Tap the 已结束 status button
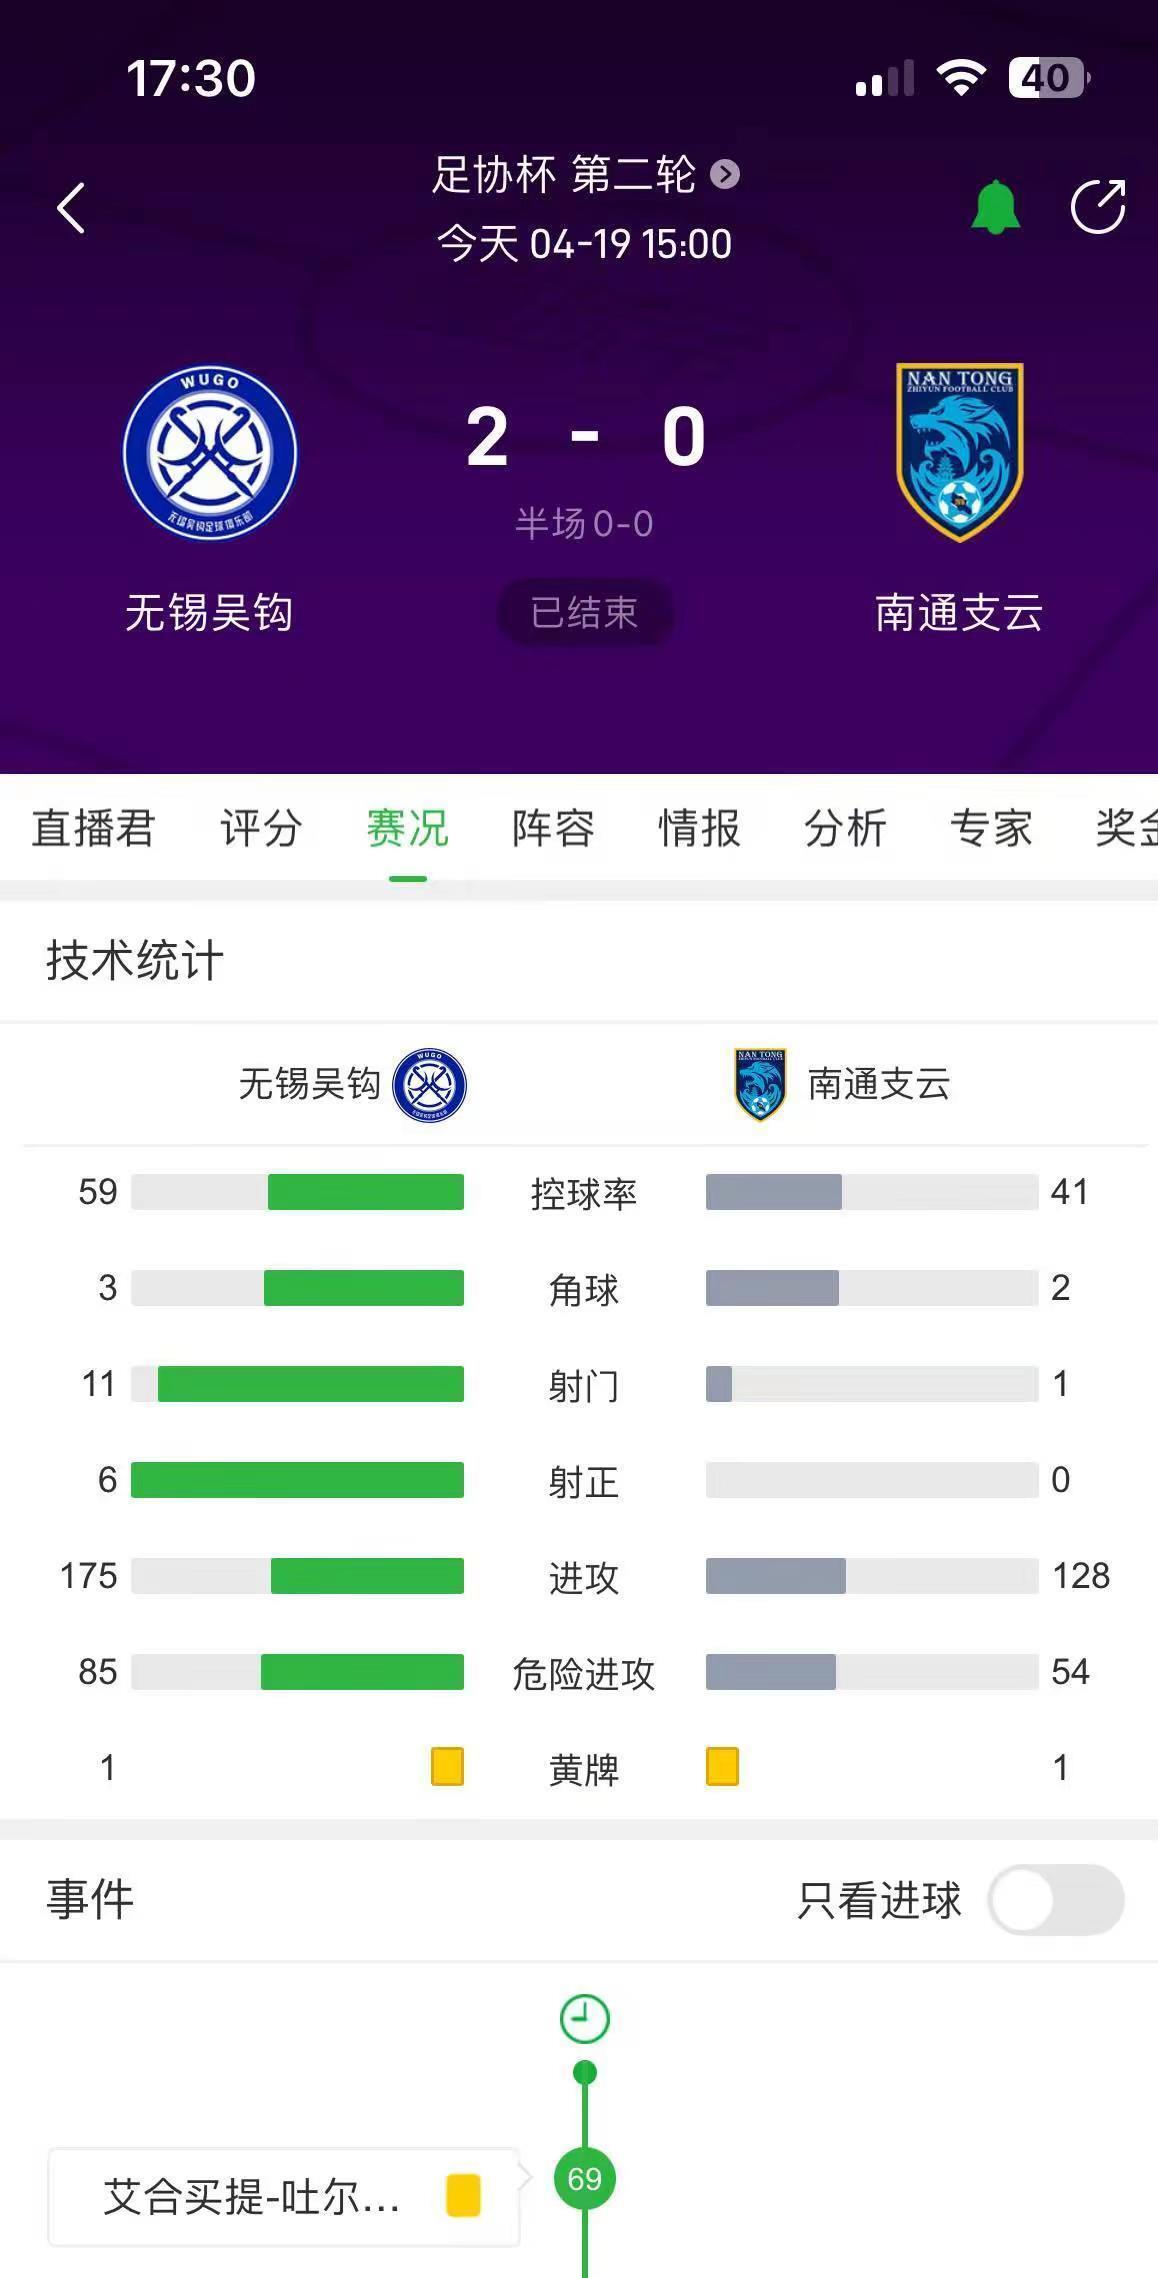The width and height of the screenshot is (1158, 2278). [x=584, y=612]
